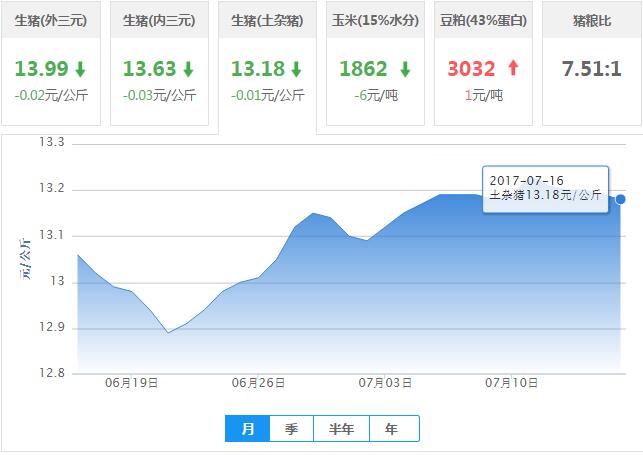This screenshot has width=643, height=455.
Task: Select the 月 (month) period option
Action: tap(247, 429)
